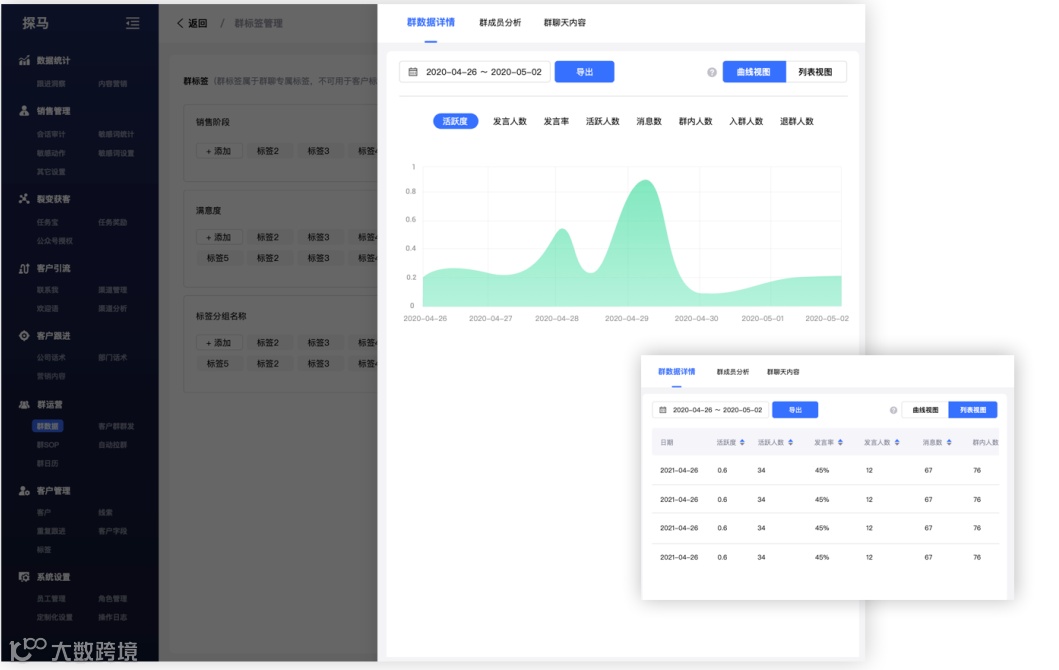The width and height of the screenshot is (1059, 670).
Task: Select the 群内人数 metric above chart
Action: click(696, 122)
